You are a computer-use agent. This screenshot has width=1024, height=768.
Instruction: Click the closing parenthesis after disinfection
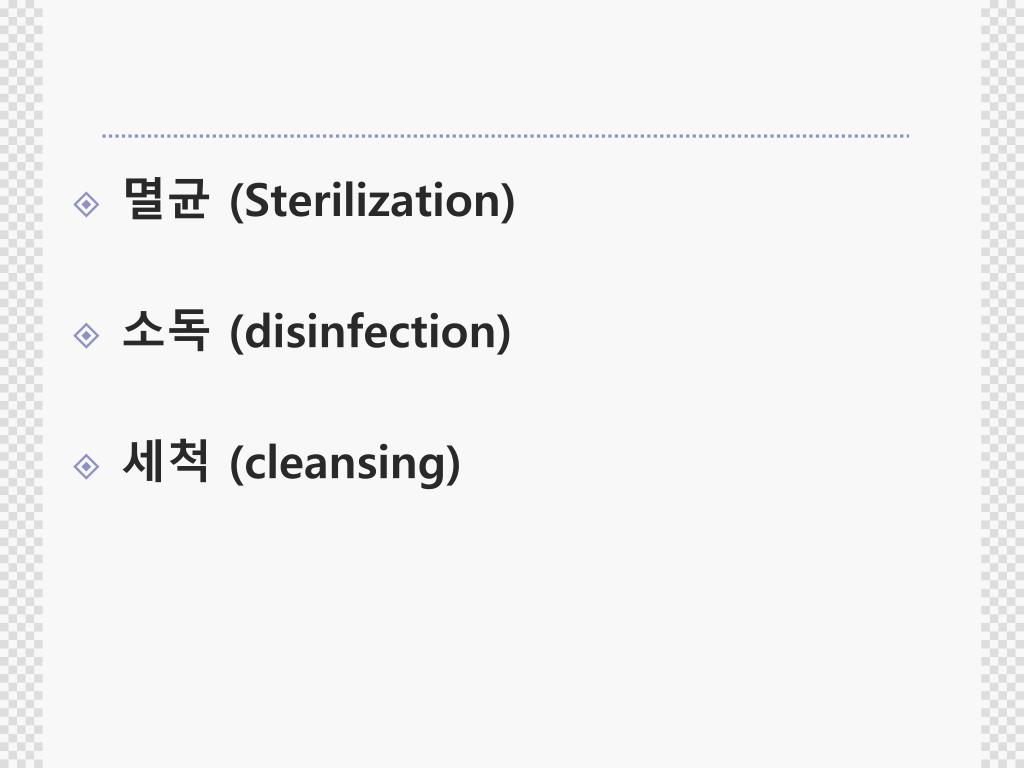point(504,332)
